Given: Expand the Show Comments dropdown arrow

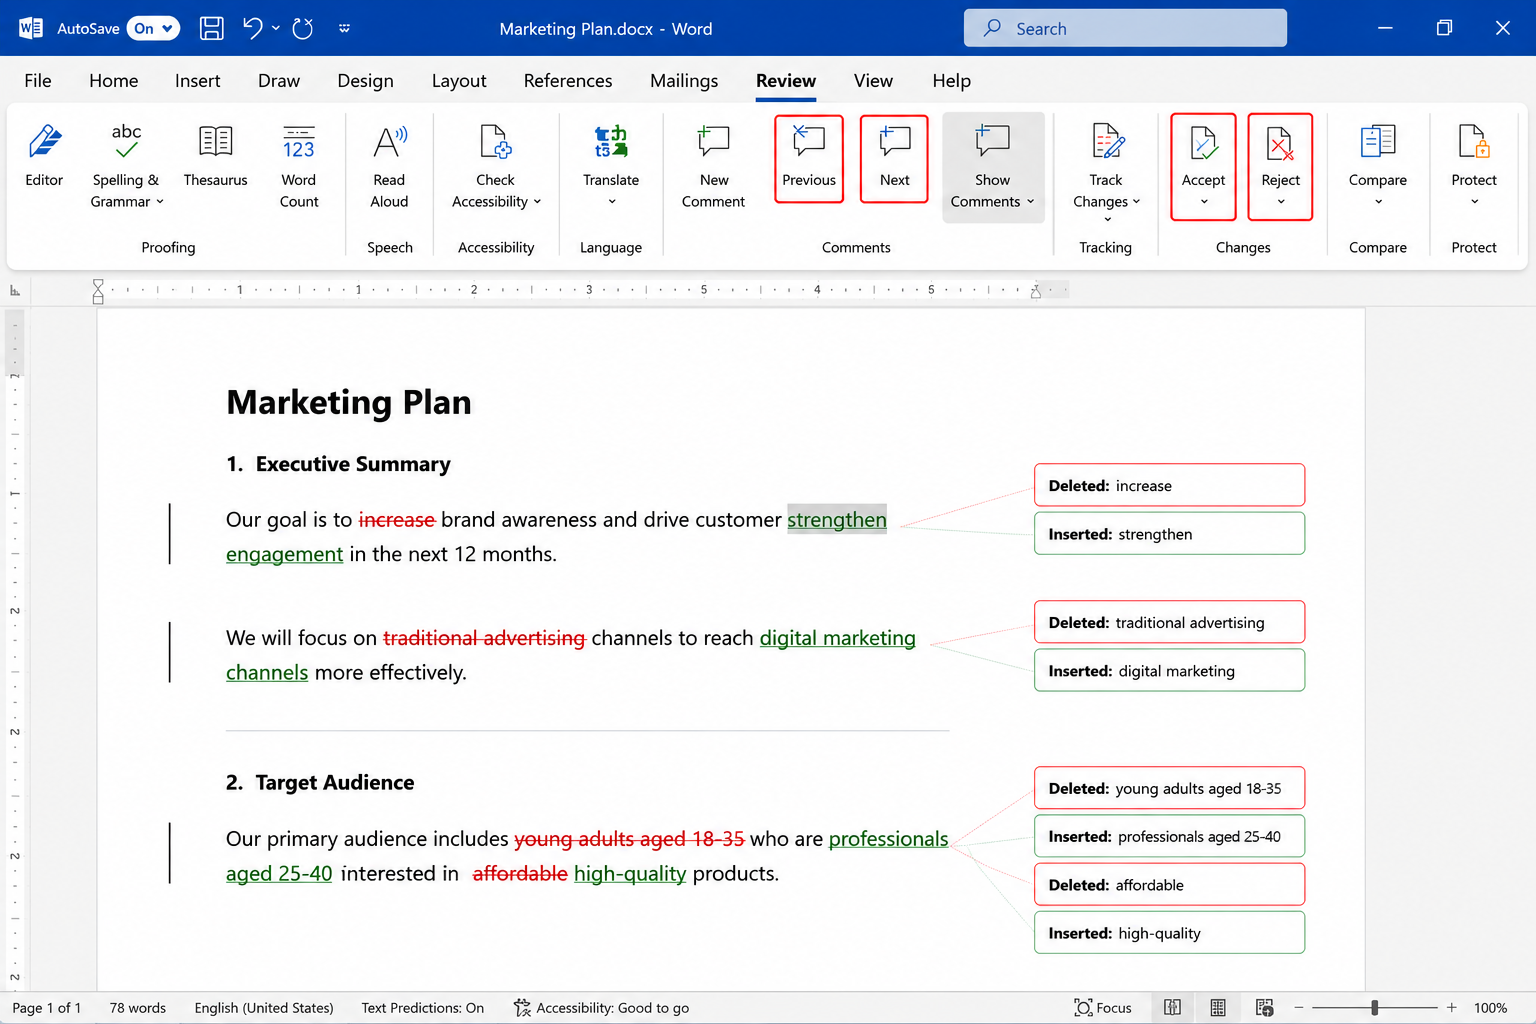Looking at the screenshot, I should (1030, 202).
